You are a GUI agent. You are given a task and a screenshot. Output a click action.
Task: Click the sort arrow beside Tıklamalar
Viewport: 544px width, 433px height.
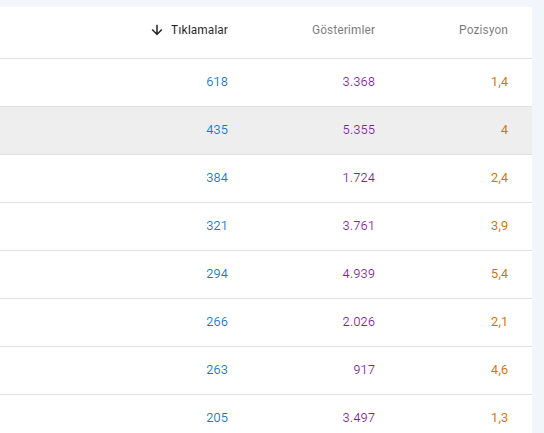[x=157, y=30]
